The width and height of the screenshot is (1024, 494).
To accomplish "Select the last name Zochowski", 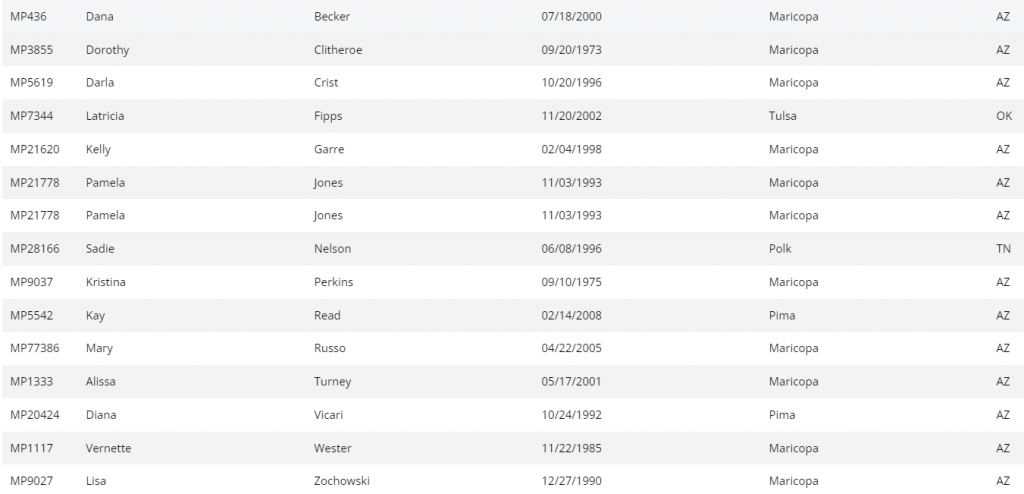I will 342,481.
